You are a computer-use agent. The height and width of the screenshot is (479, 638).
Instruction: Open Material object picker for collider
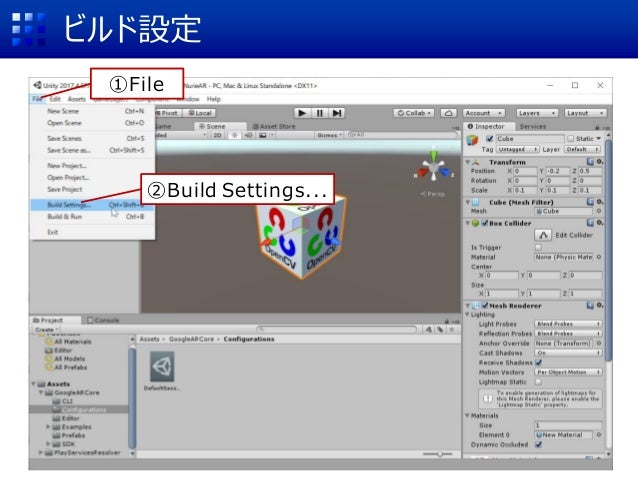coord(599,257)
